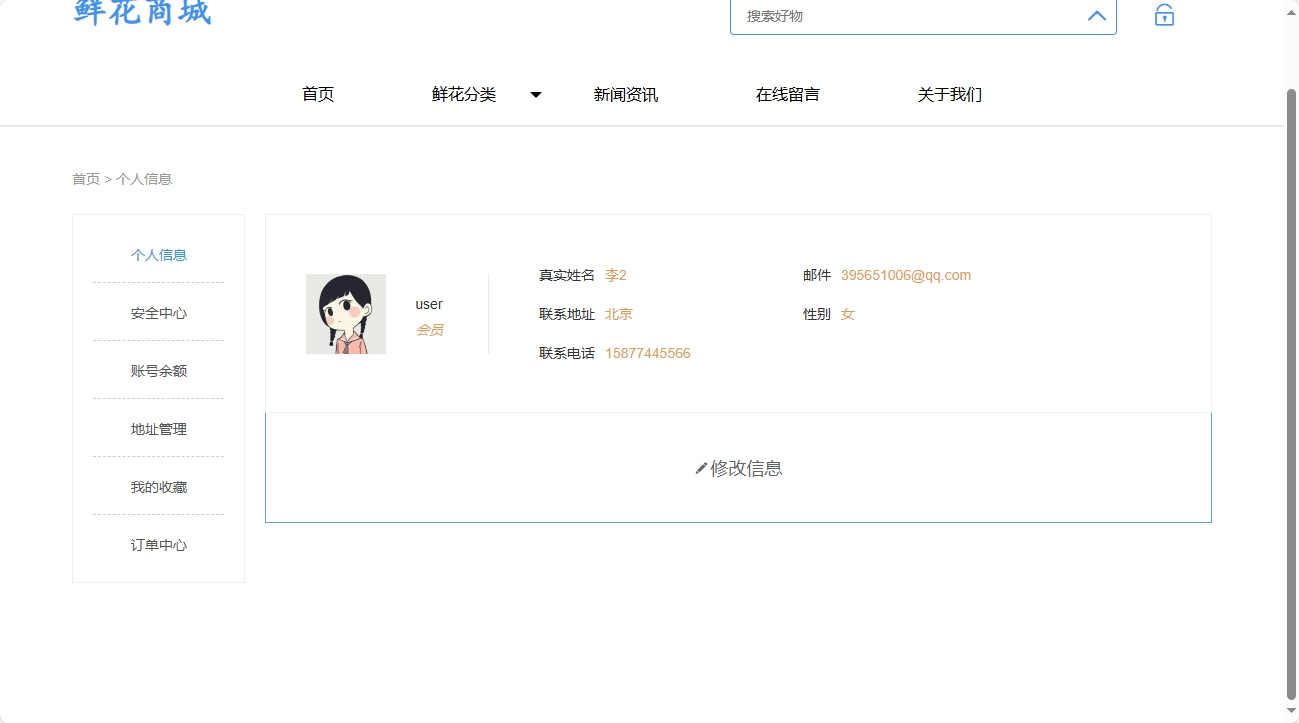Open the 在线留言 menu item
Screen dimensions: 1299x723
pyautogui.click(x=787, y=94)
